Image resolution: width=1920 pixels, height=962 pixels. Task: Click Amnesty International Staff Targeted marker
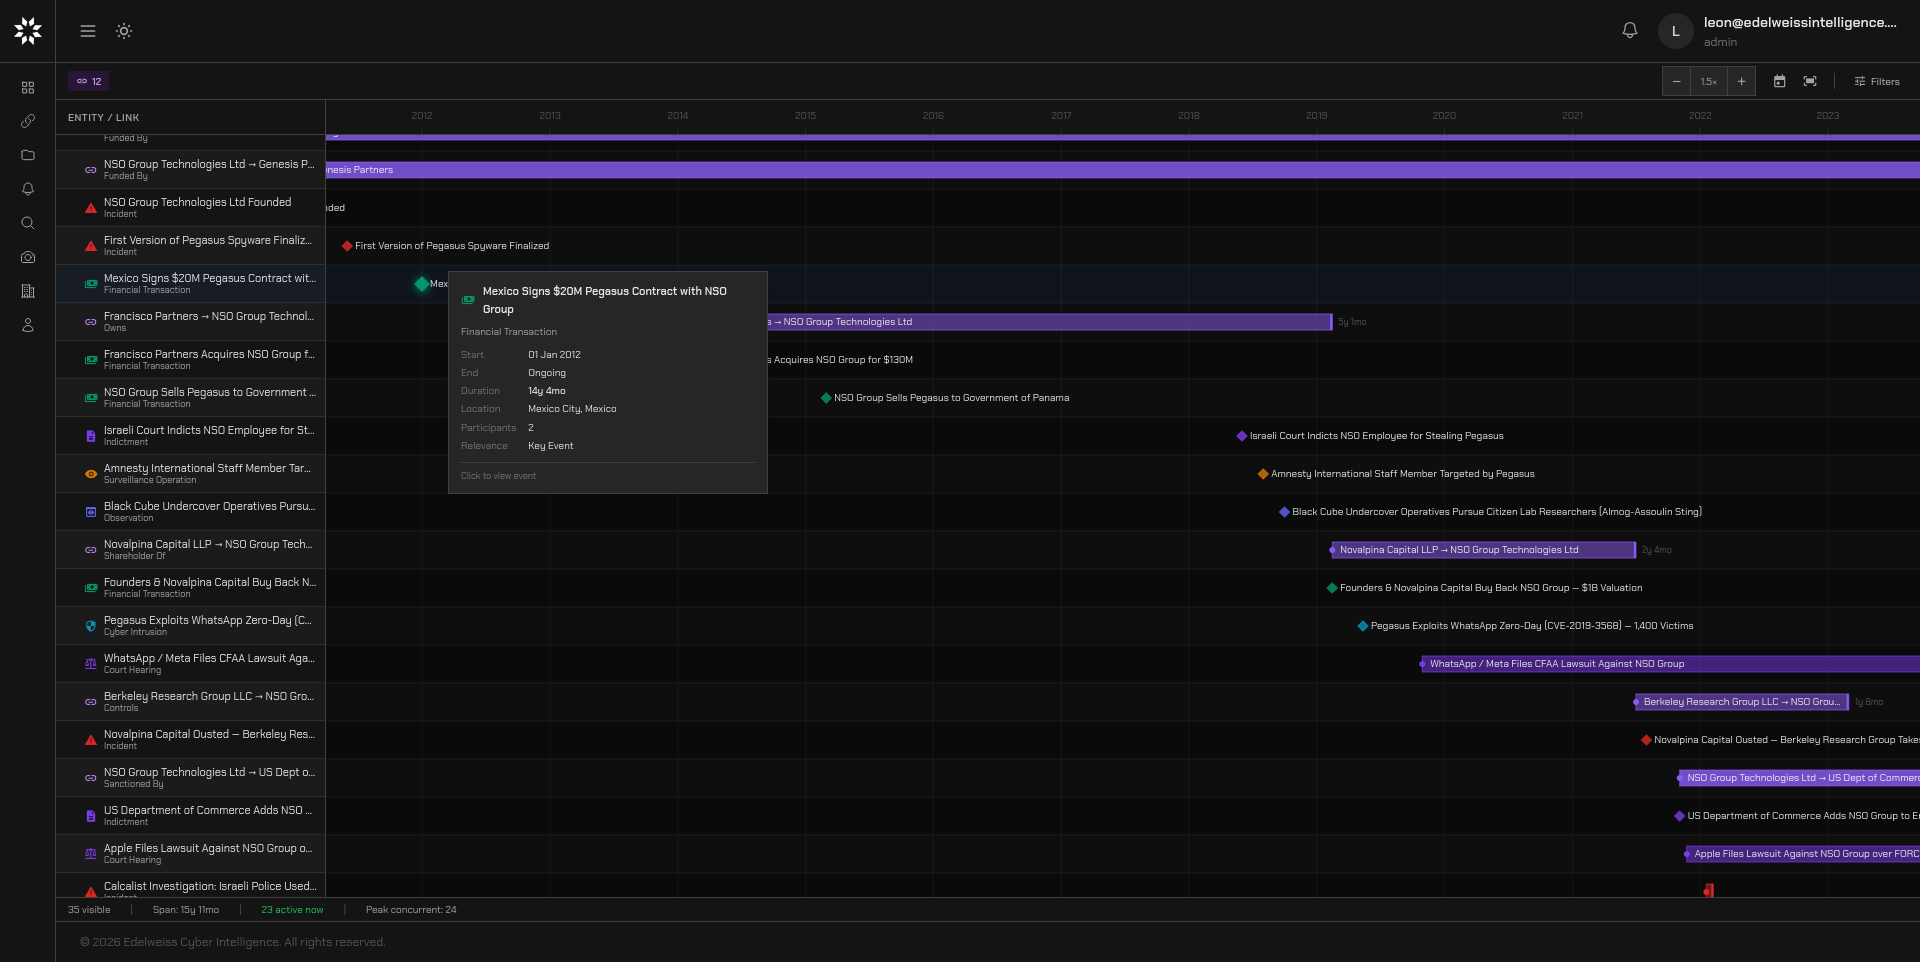[1263, 474]
